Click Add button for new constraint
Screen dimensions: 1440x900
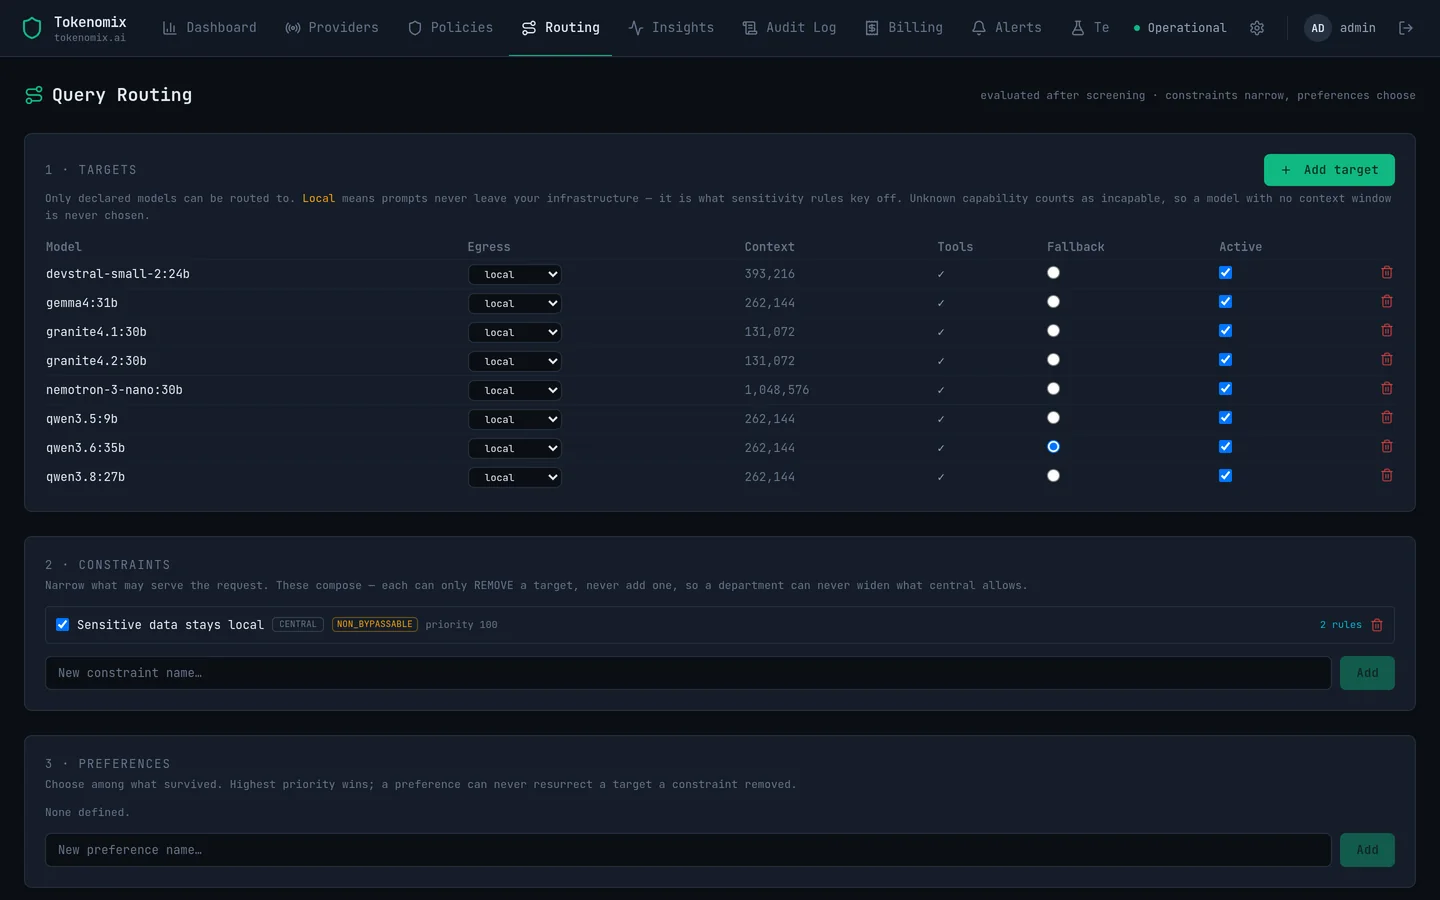[x=1367, y=673]
